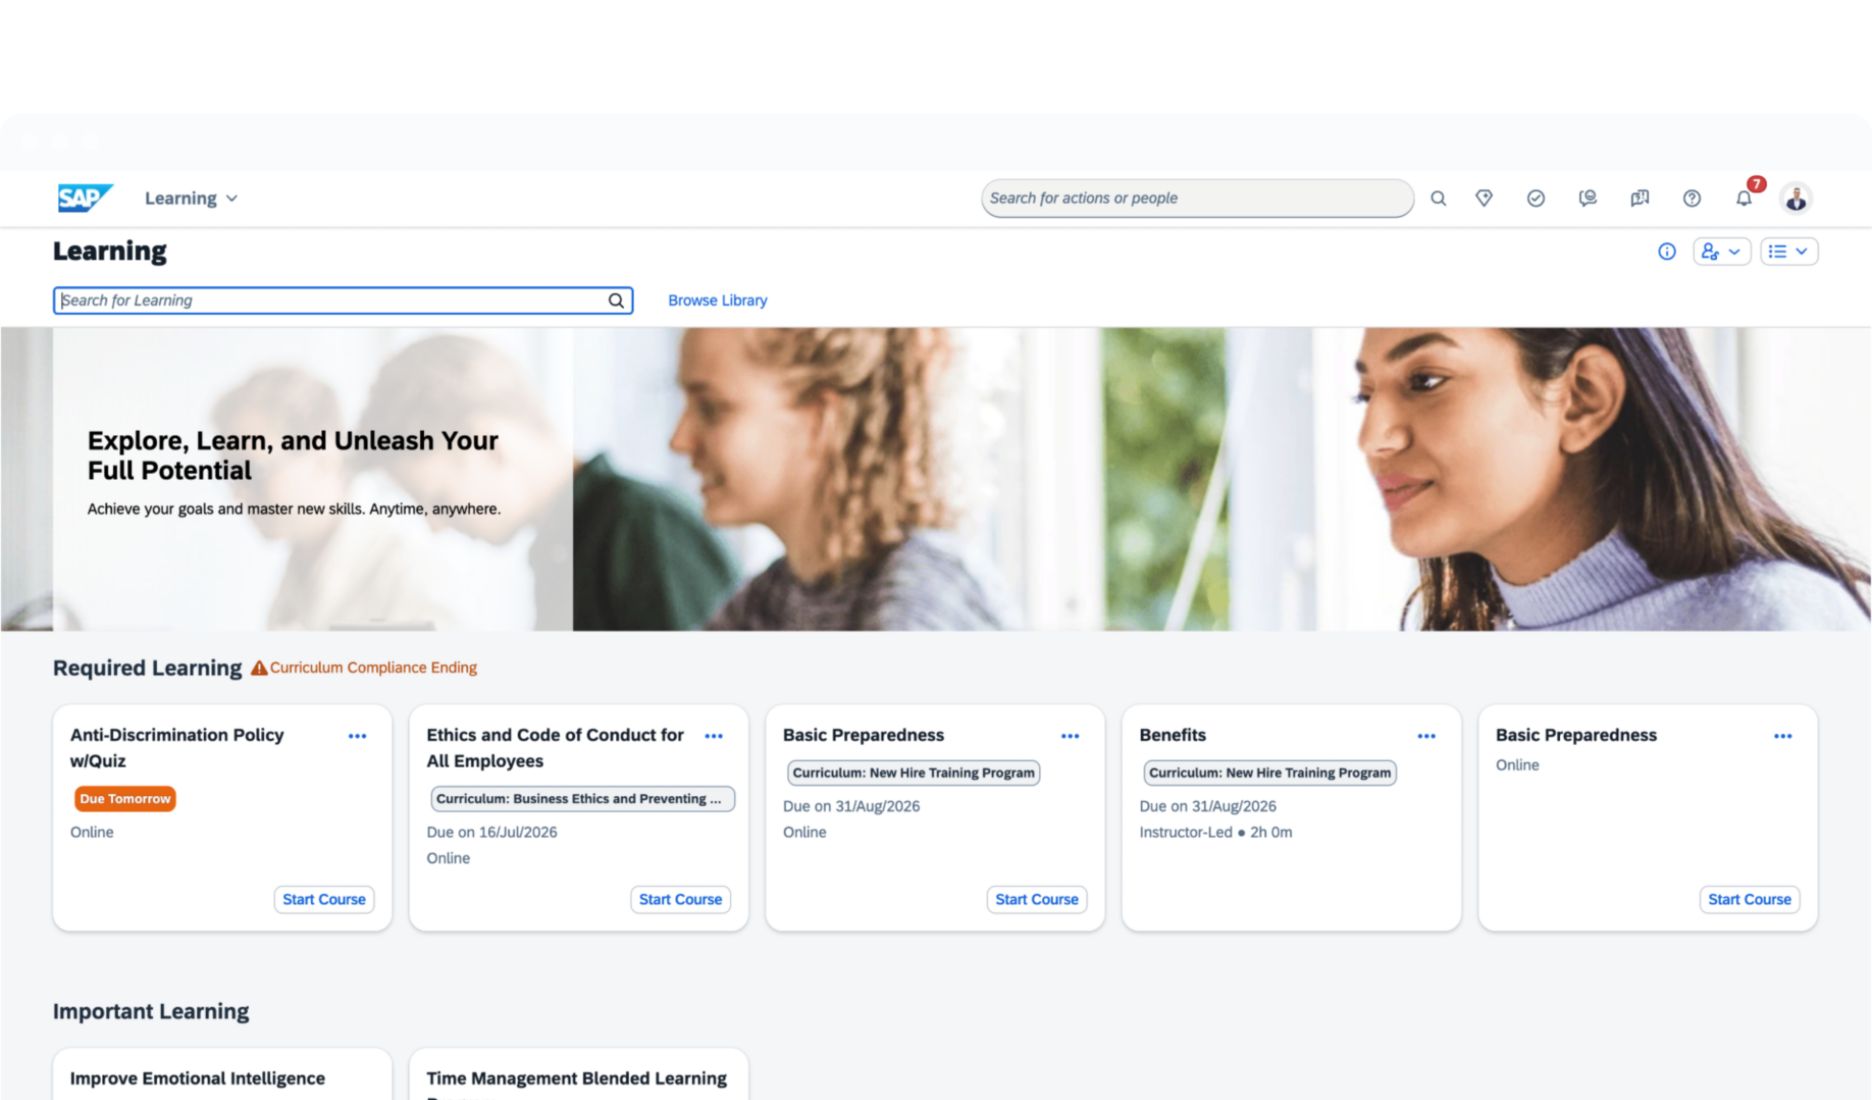Start the Basic Preparedness course without due date
This screenshot has width=1872, height=1100.
[x=1750, y=900]
